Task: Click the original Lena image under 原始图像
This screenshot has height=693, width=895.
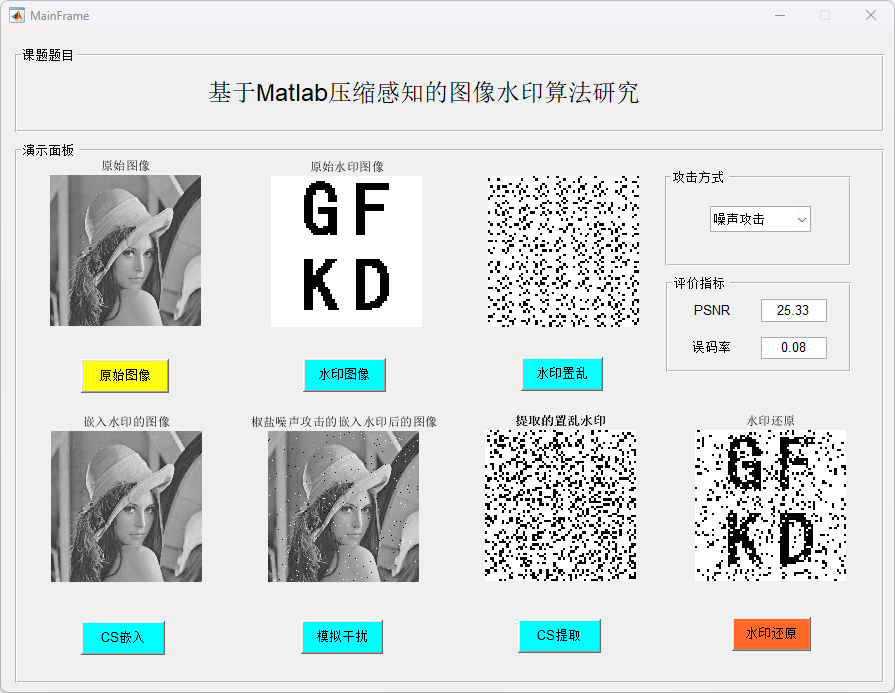Action: pos(125,251)
